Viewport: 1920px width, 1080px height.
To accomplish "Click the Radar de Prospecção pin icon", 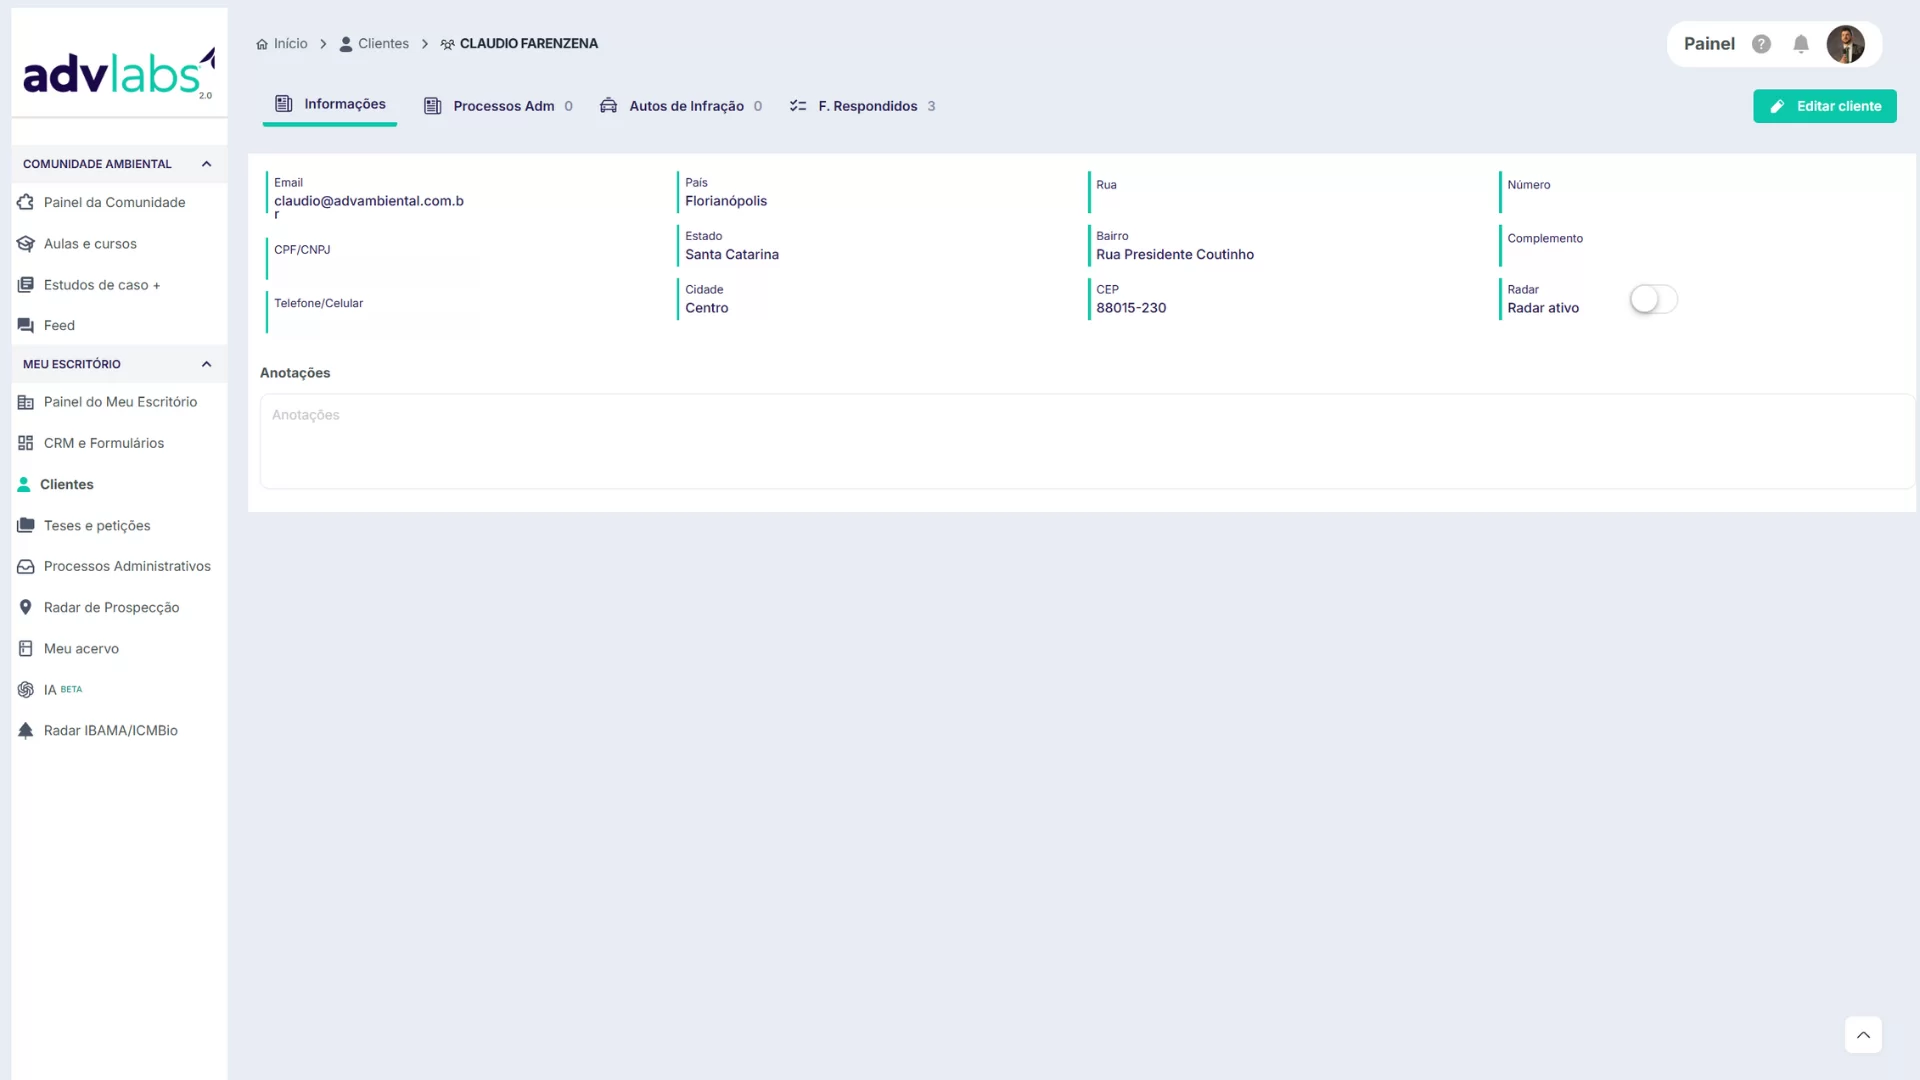I will pyautogui.click(x=26, y=608).
